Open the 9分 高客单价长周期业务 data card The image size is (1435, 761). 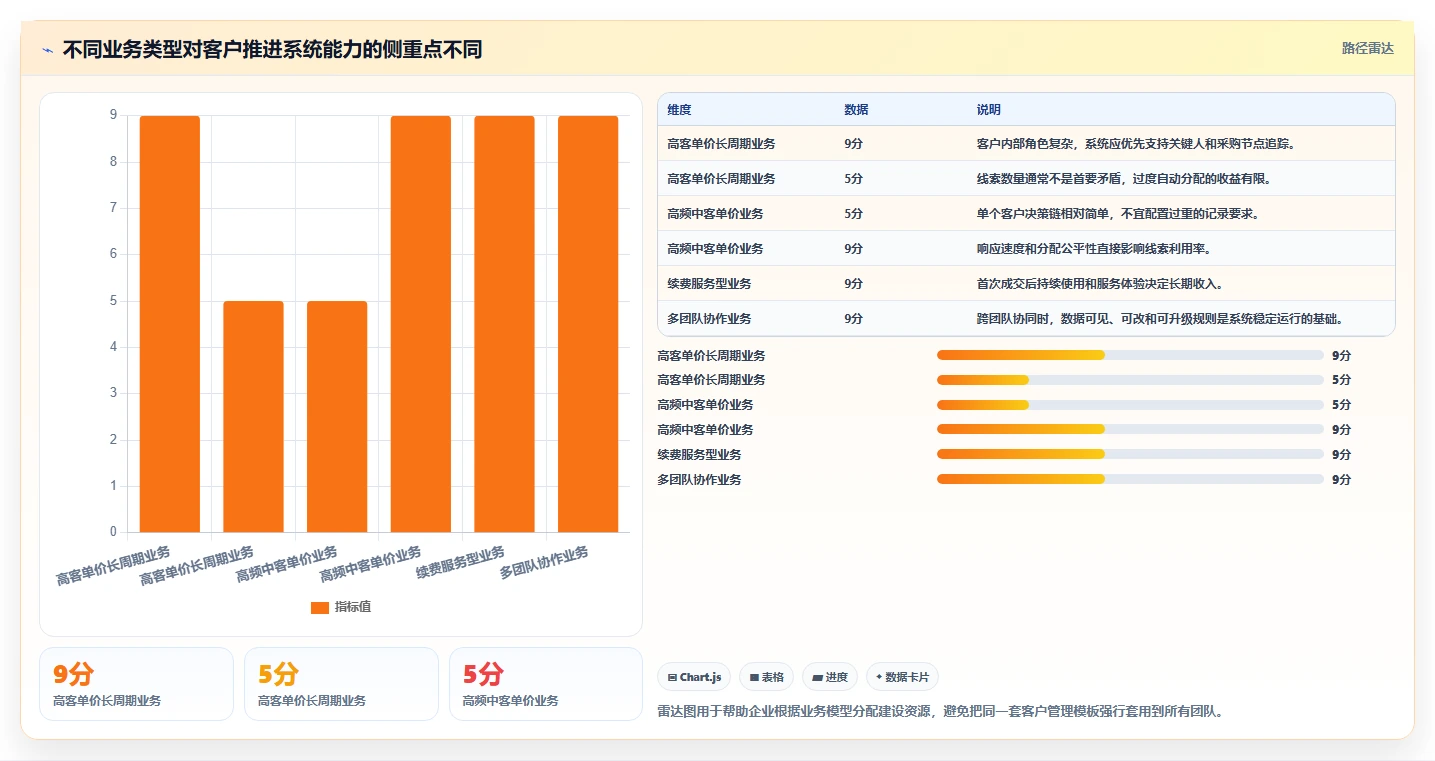click(x=136, y=684)
